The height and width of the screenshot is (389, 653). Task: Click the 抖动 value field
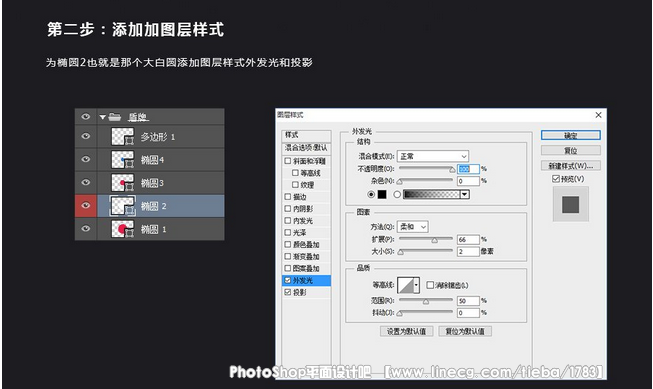[x=469, y=313]
